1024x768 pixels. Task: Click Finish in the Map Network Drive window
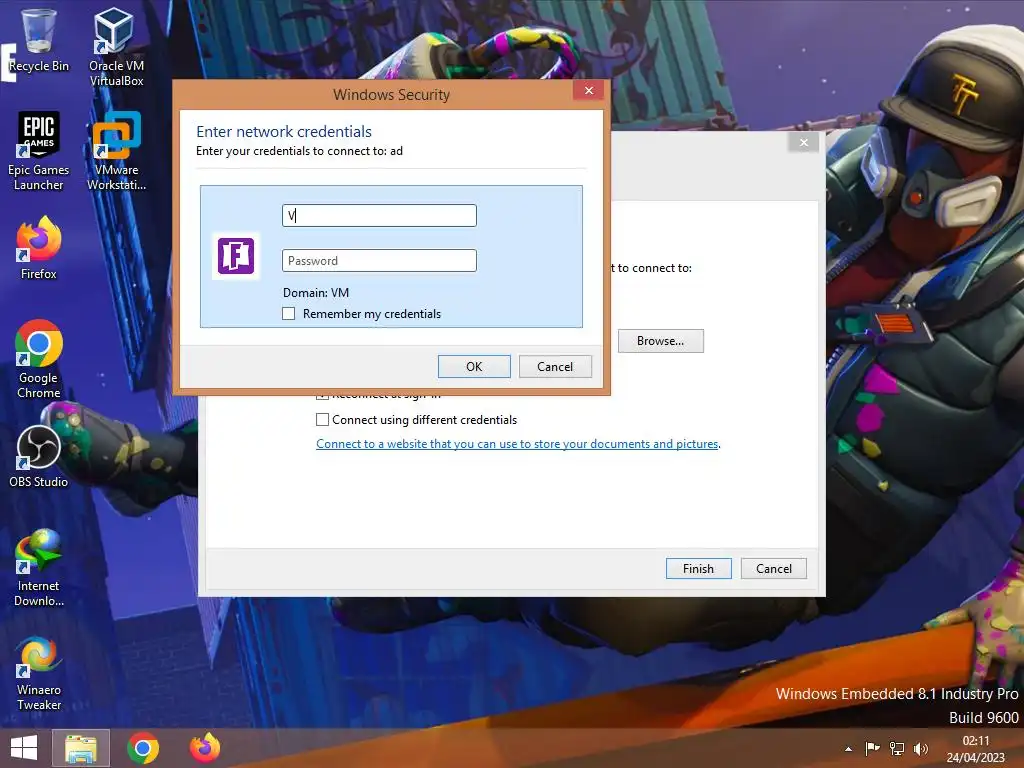coord(698,568)
